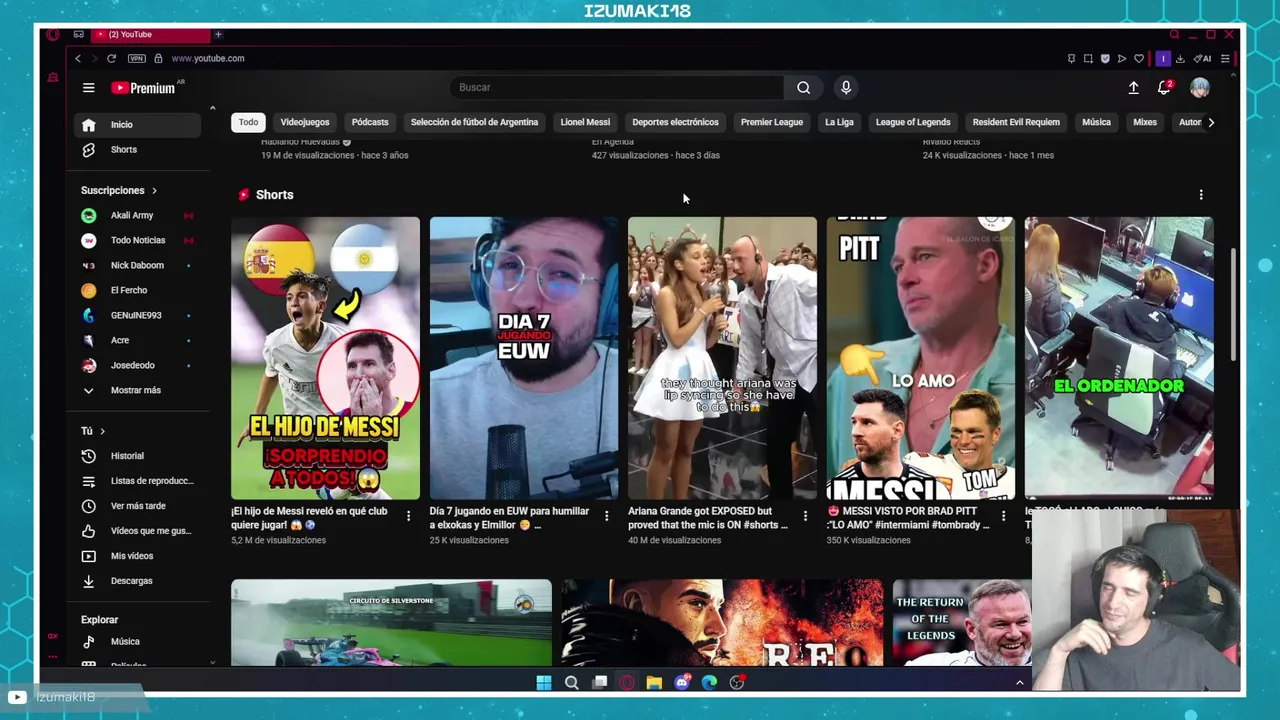
Task: Open the browser downloads icon
Action: coord(1180,59)
